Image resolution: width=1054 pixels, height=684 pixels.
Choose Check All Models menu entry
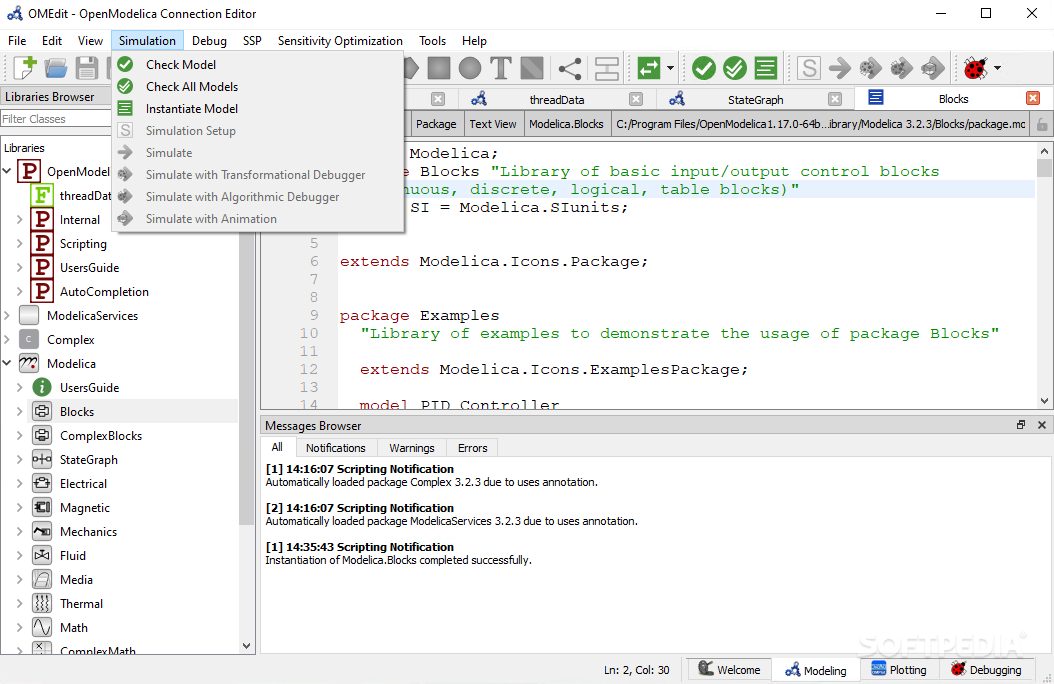[258, 87]
